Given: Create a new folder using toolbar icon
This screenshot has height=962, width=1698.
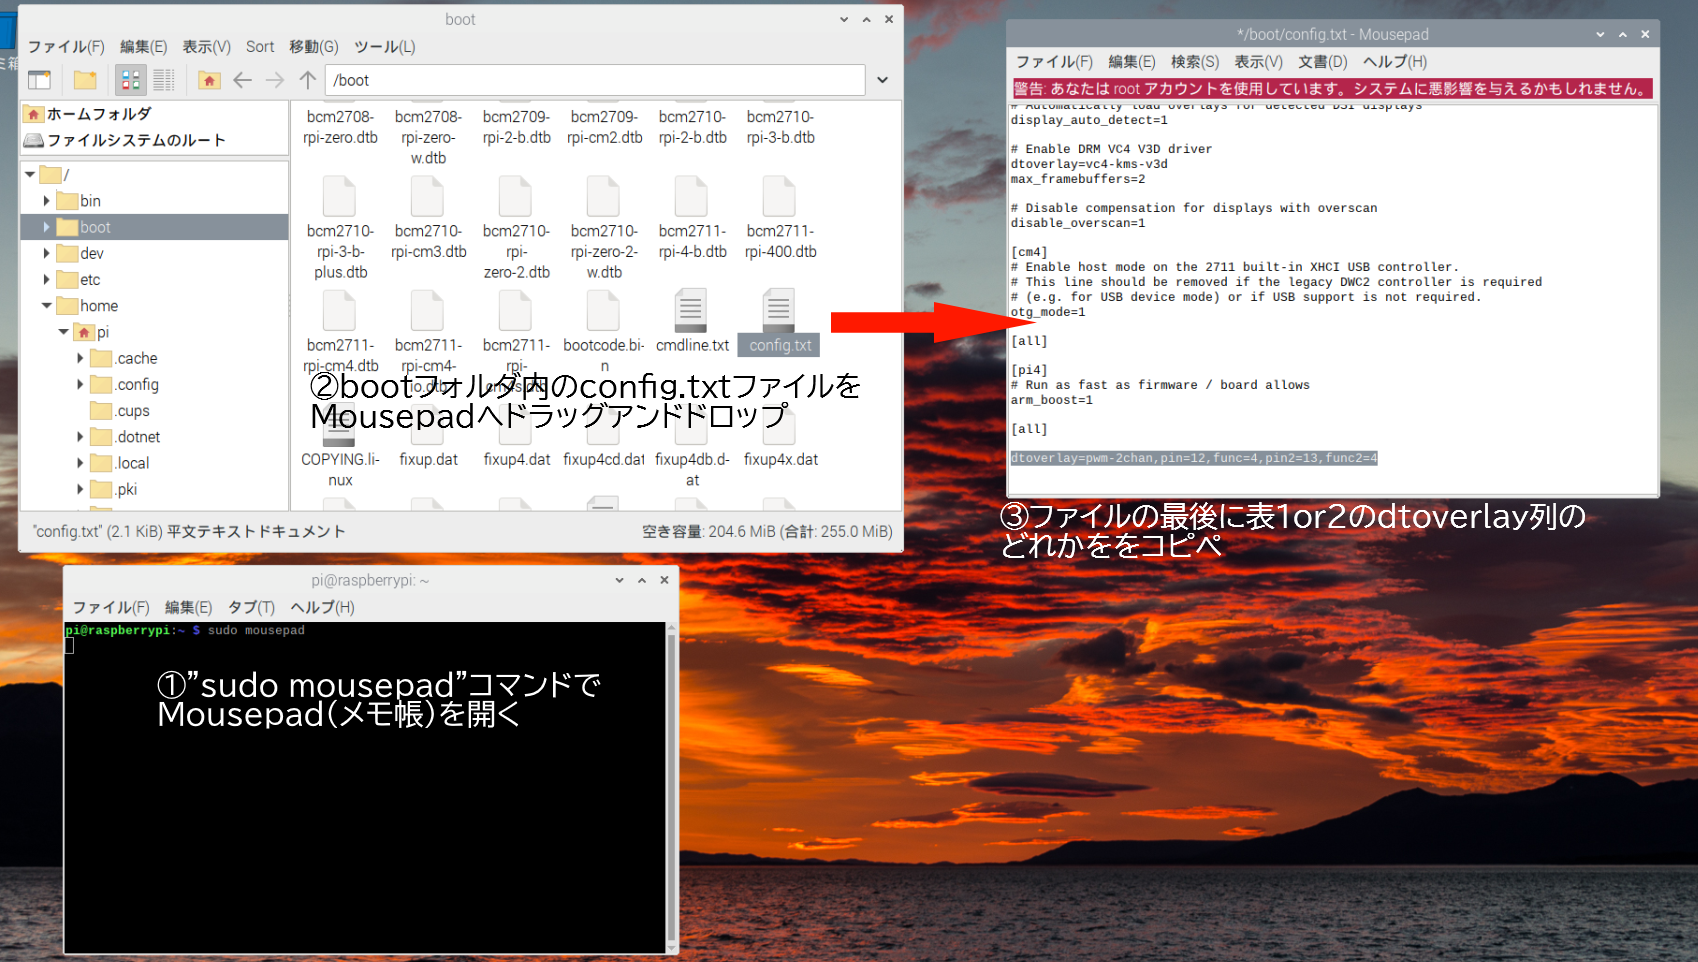Looking at the screenshot, I should pyautogui.click(x=86, y=80).
